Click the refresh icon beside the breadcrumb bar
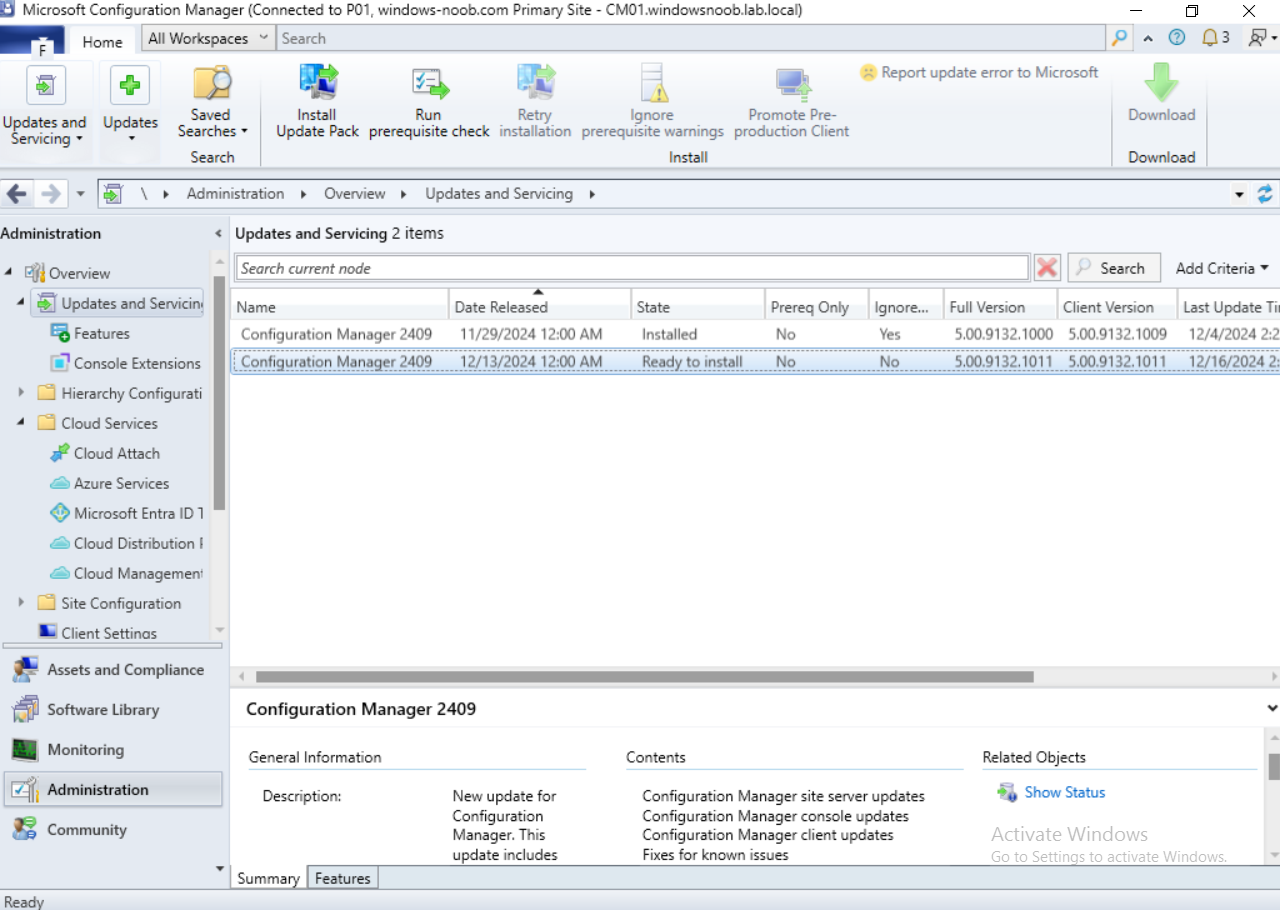Viewport: 1280px width, 910px height. (1265, 194)
